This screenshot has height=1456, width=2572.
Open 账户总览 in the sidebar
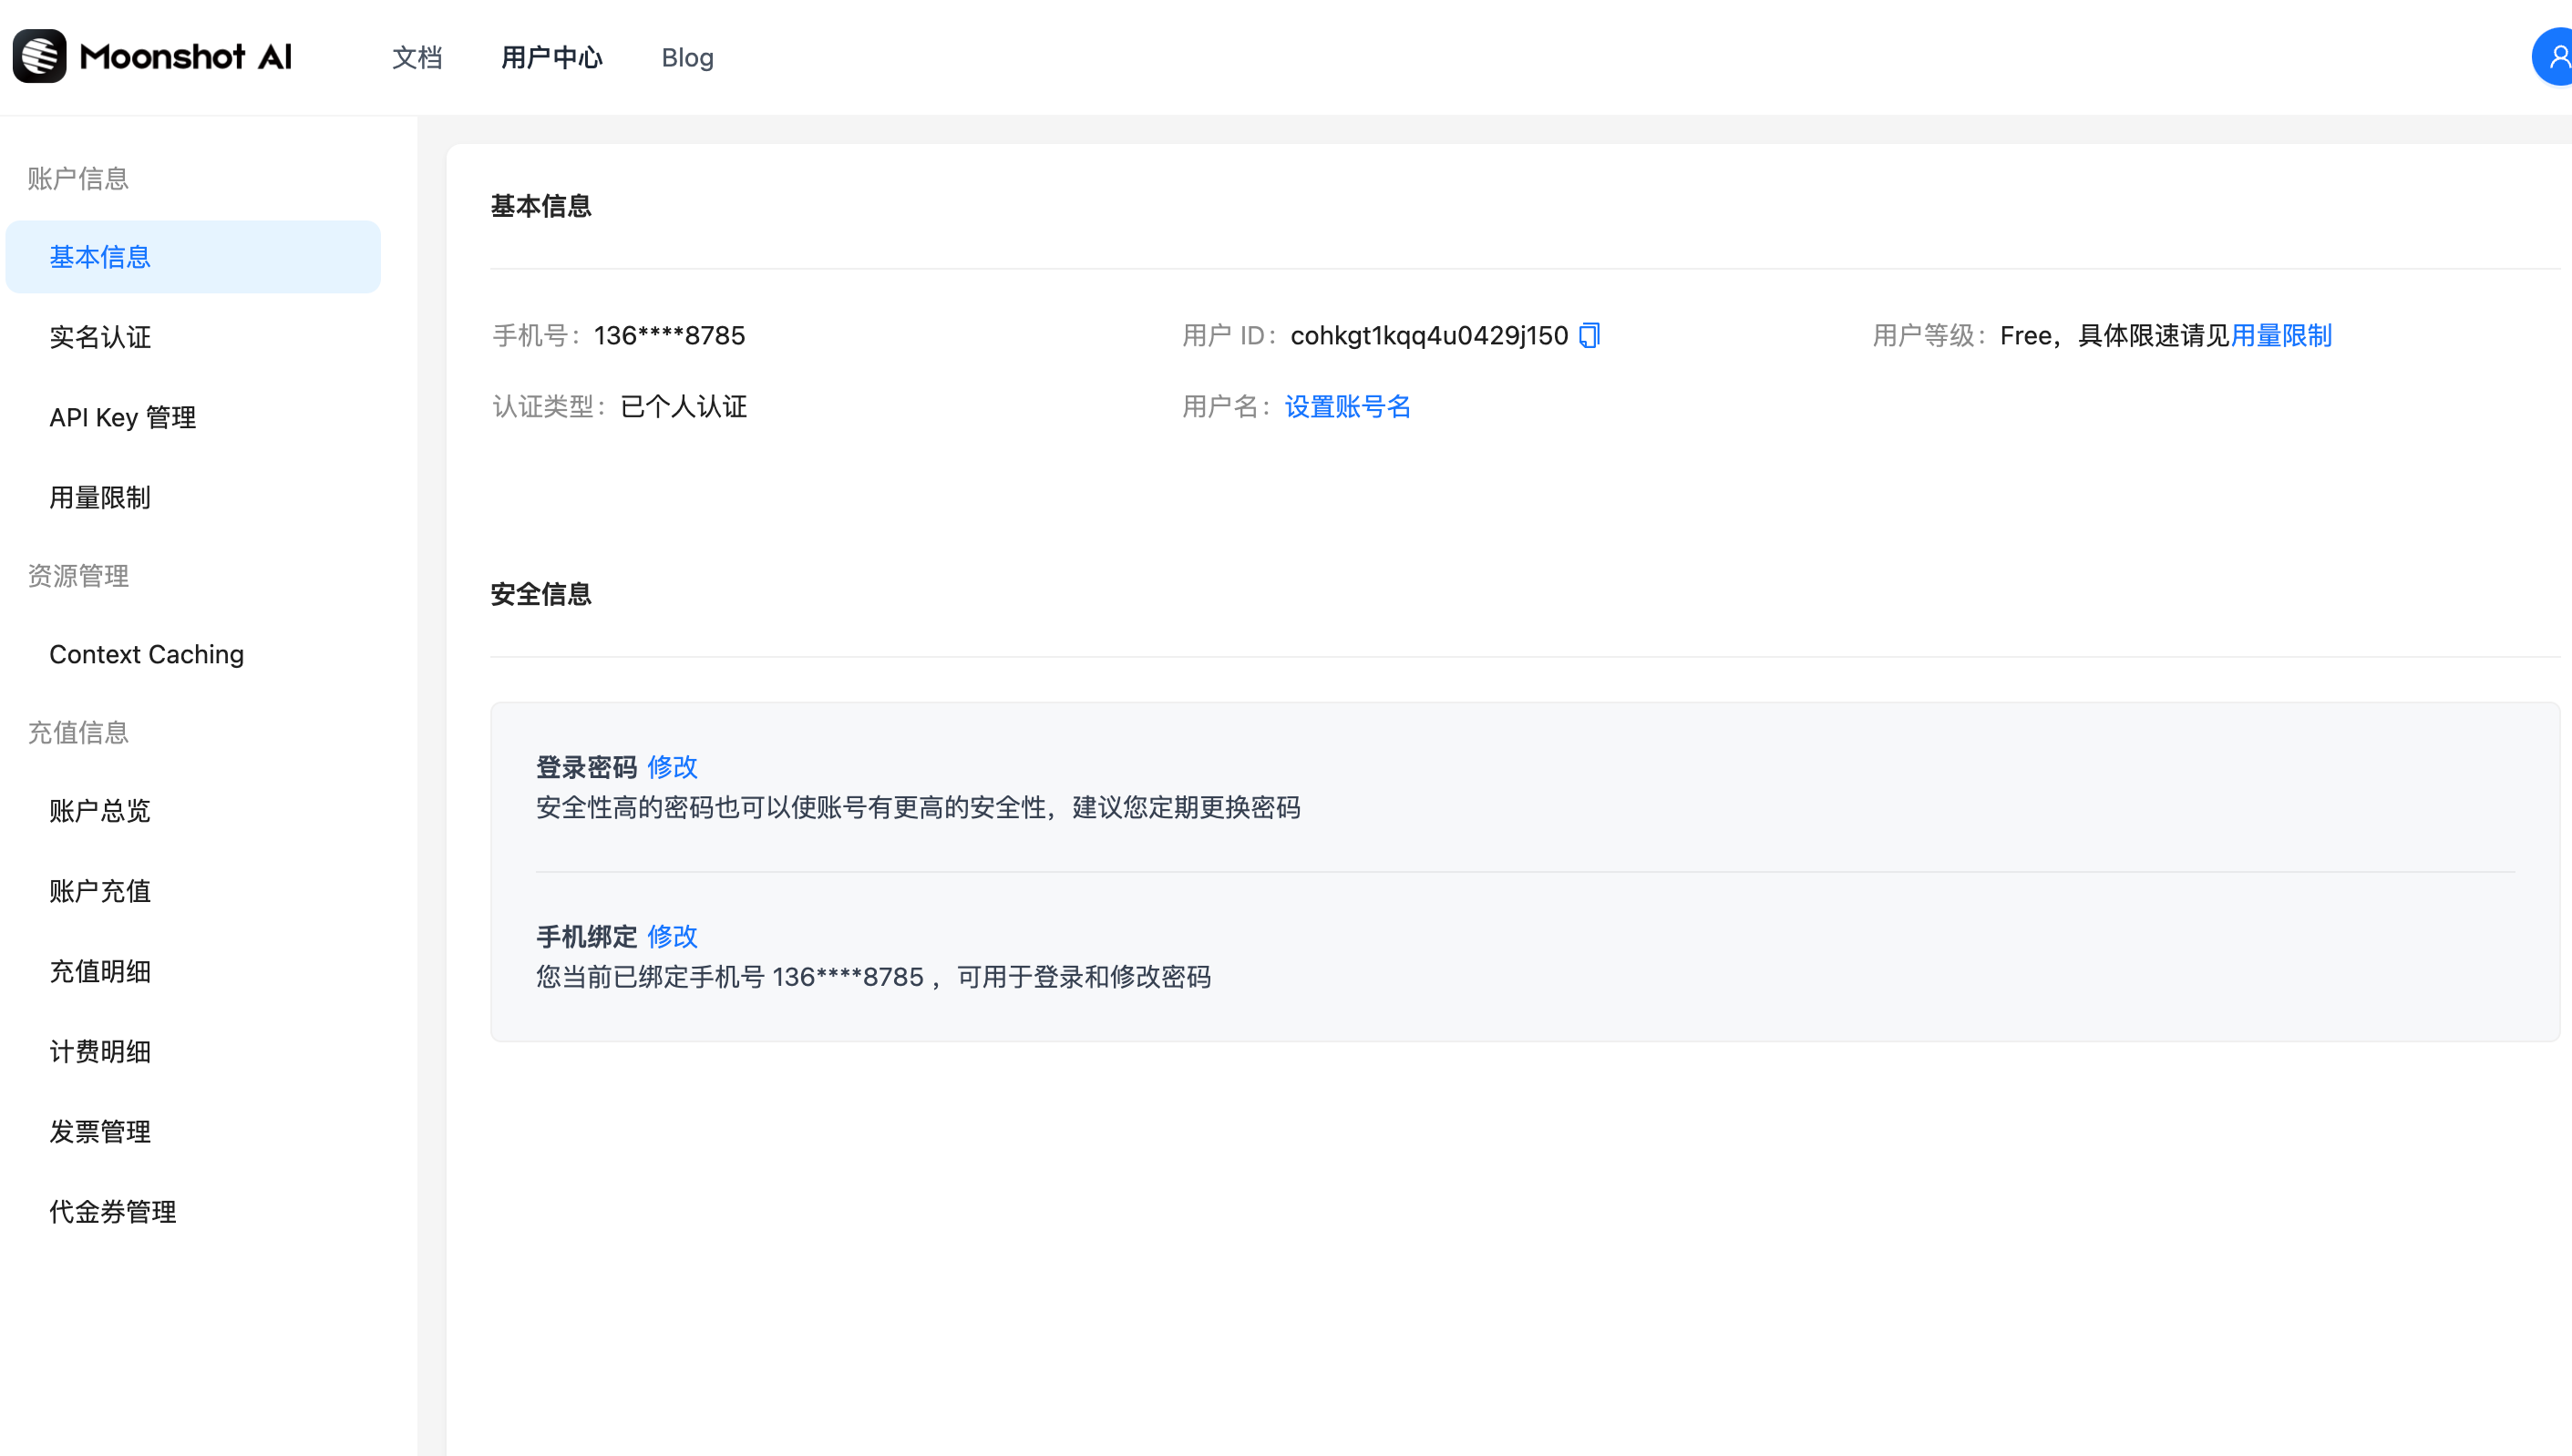coord(100,810)
